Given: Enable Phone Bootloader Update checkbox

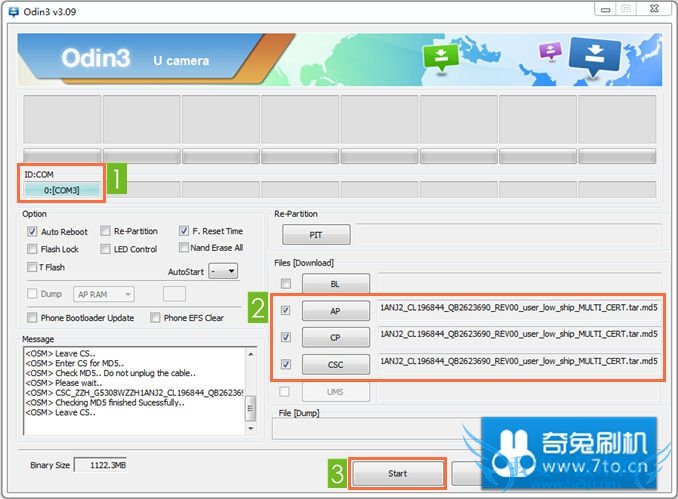Looking at the screenshot, I should tap(32, 317).
